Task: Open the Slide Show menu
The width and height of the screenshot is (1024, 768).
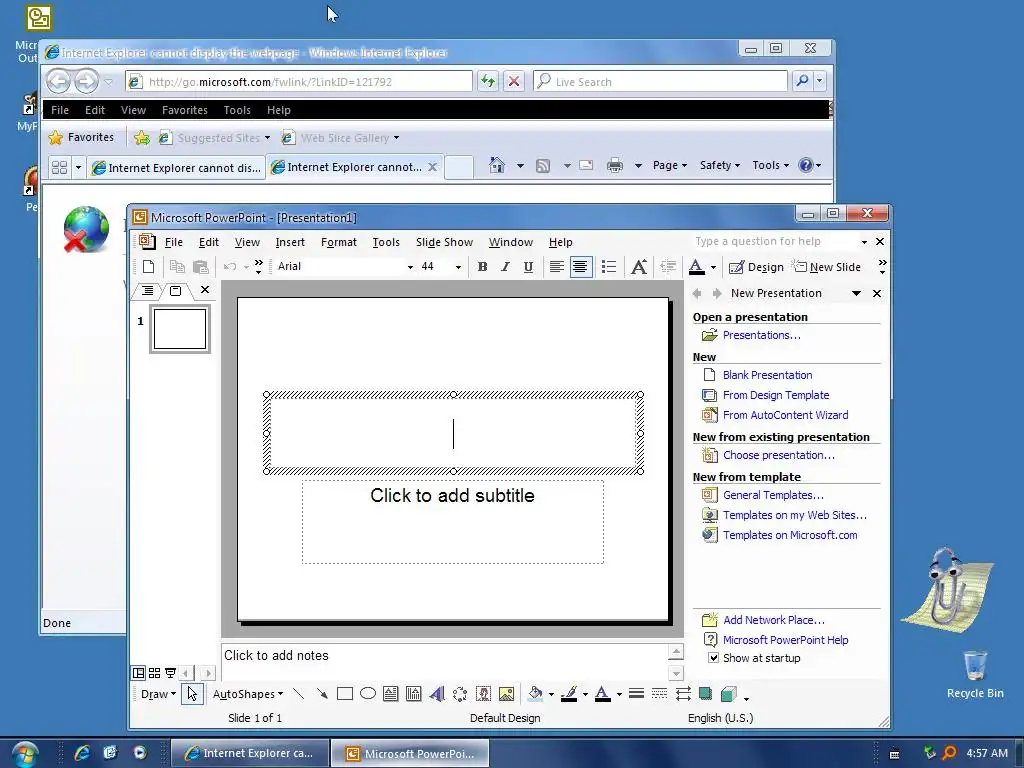Action: (x=444, y=242)
